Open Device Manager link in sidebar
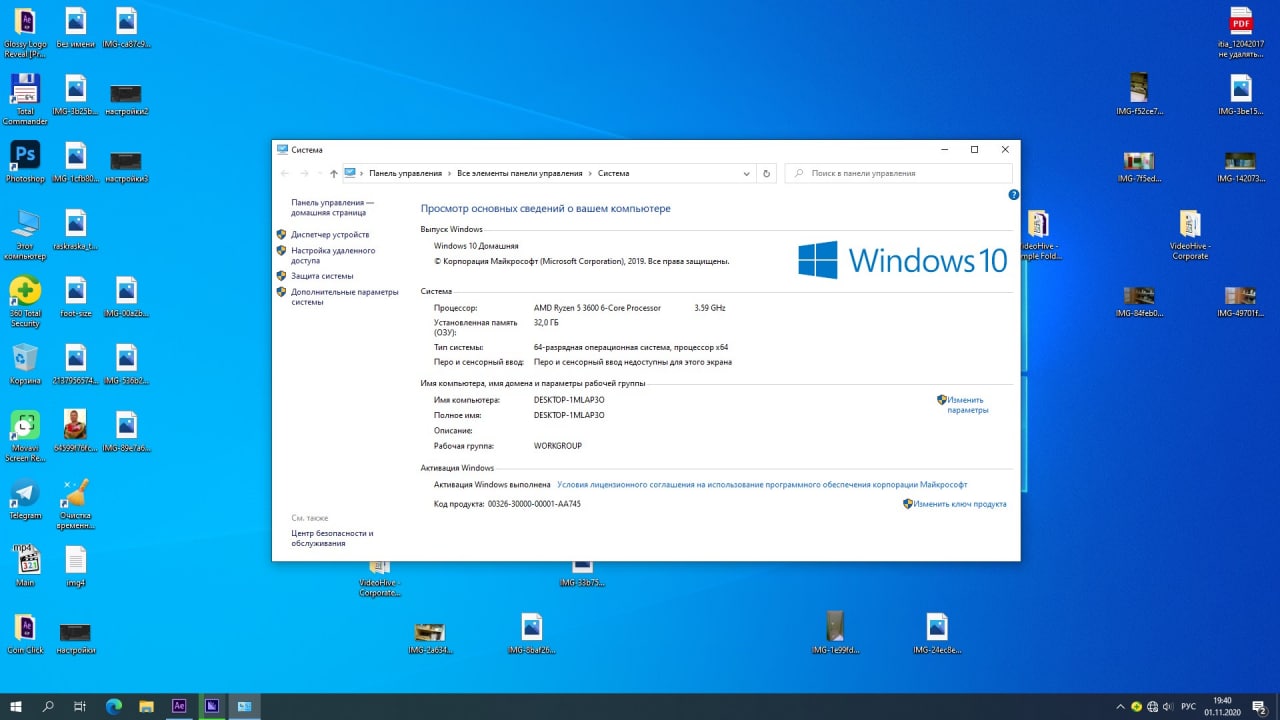 pos(330,234)
